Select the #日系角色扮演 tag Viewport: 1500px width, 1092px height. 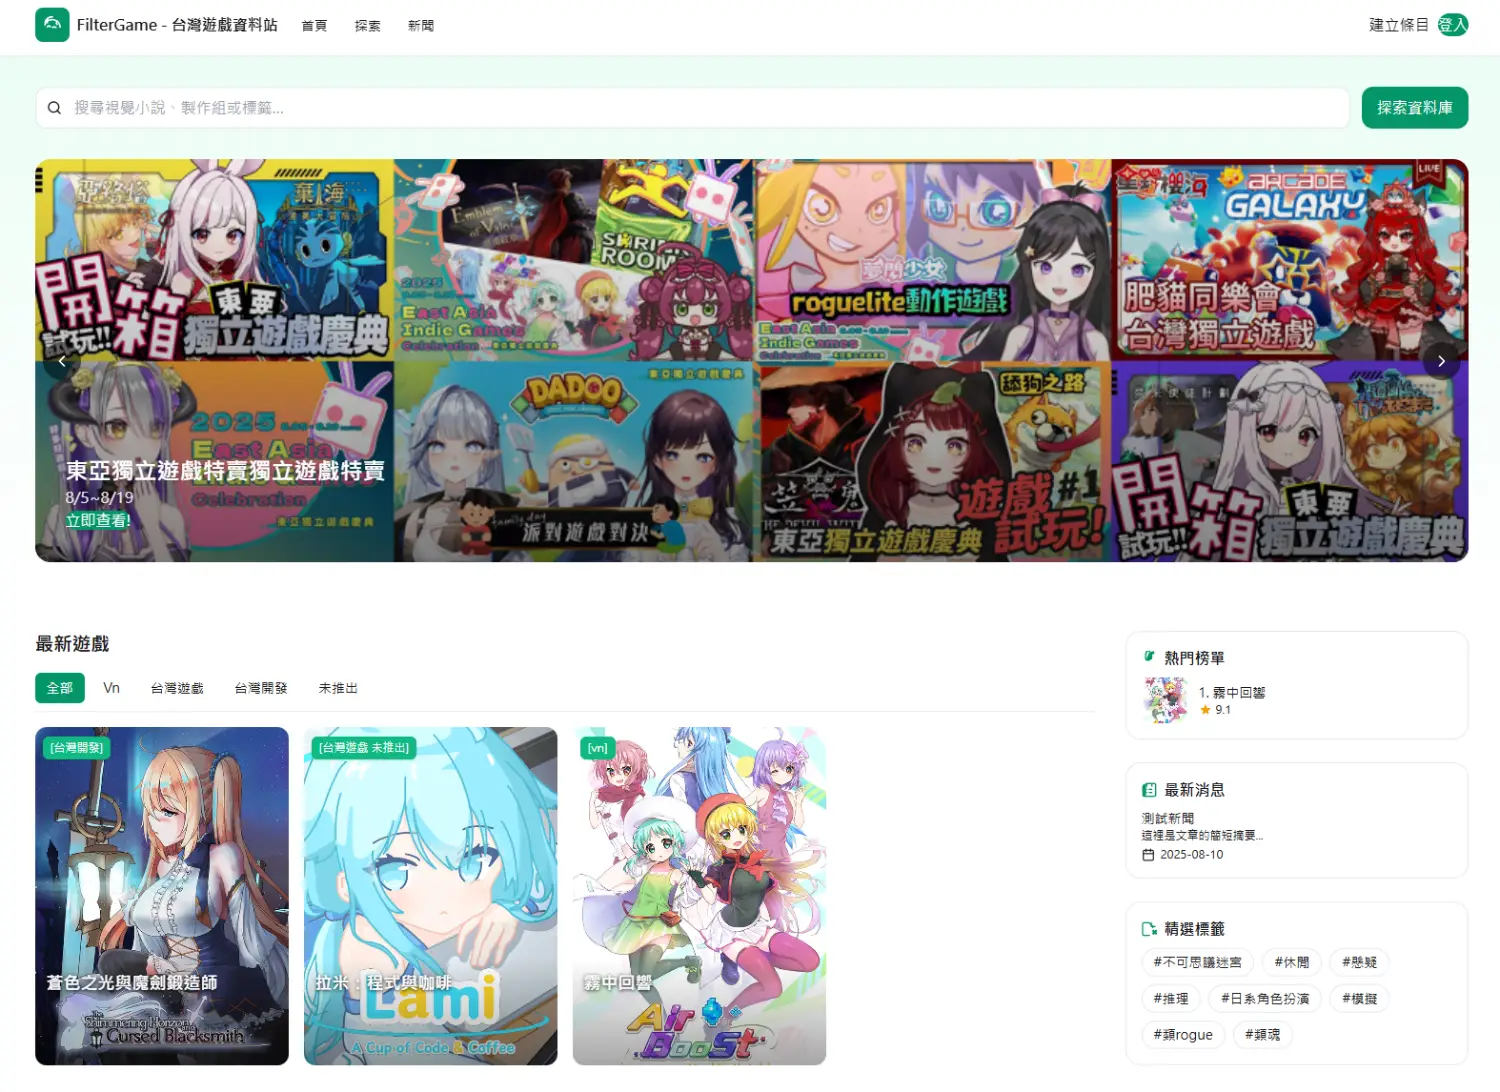[x=1265, y=998]
